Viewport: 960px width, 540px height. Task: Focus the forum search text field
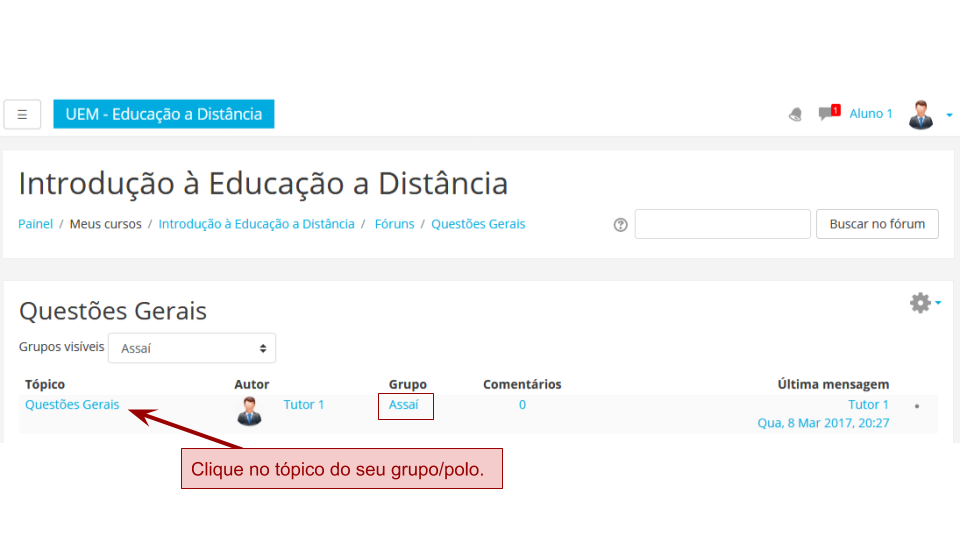point(722,224)
